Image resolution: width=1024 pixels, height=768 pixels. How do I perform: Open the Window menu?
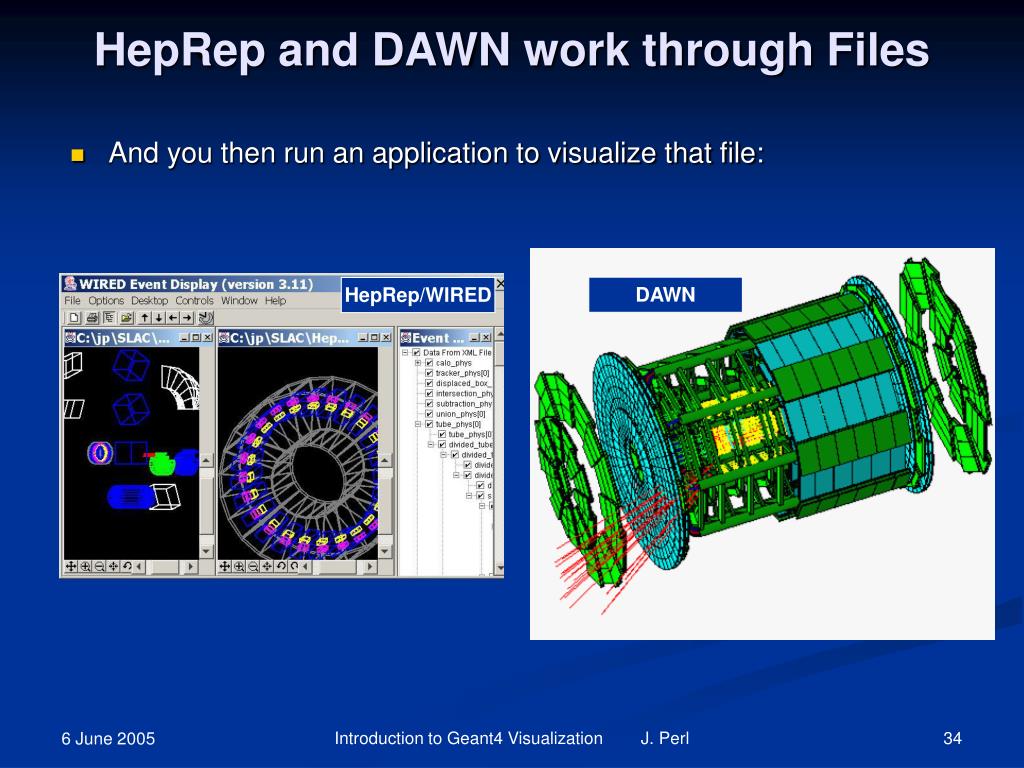239,300
